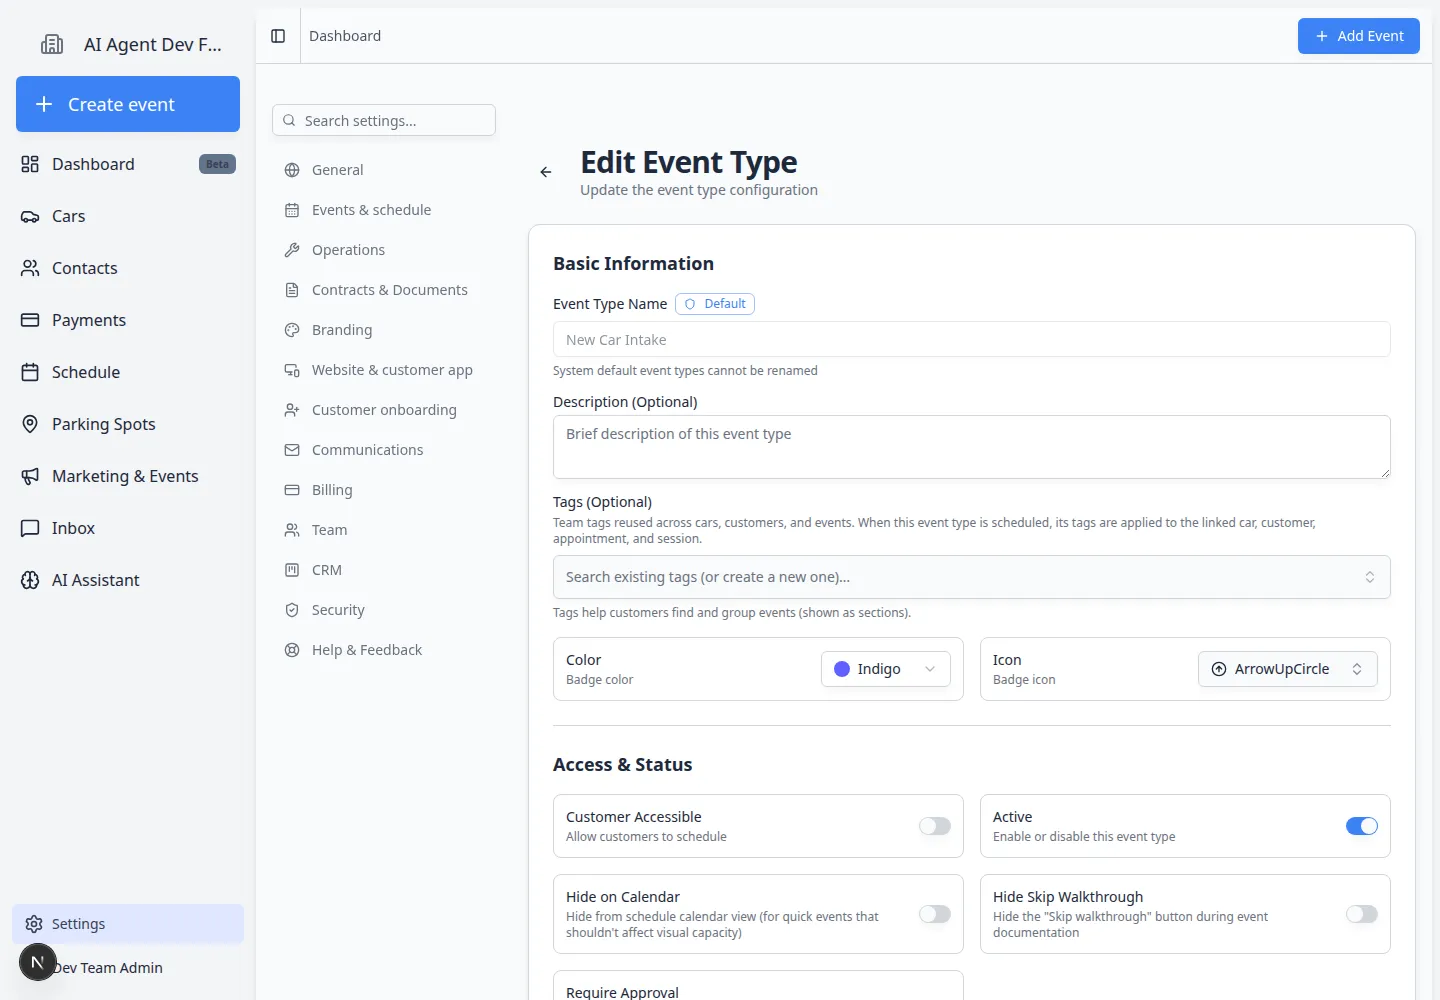Turn on Hide Skip Walkthrough switch
The width and height of the screenshot is (1440, 1000).
1362,914
